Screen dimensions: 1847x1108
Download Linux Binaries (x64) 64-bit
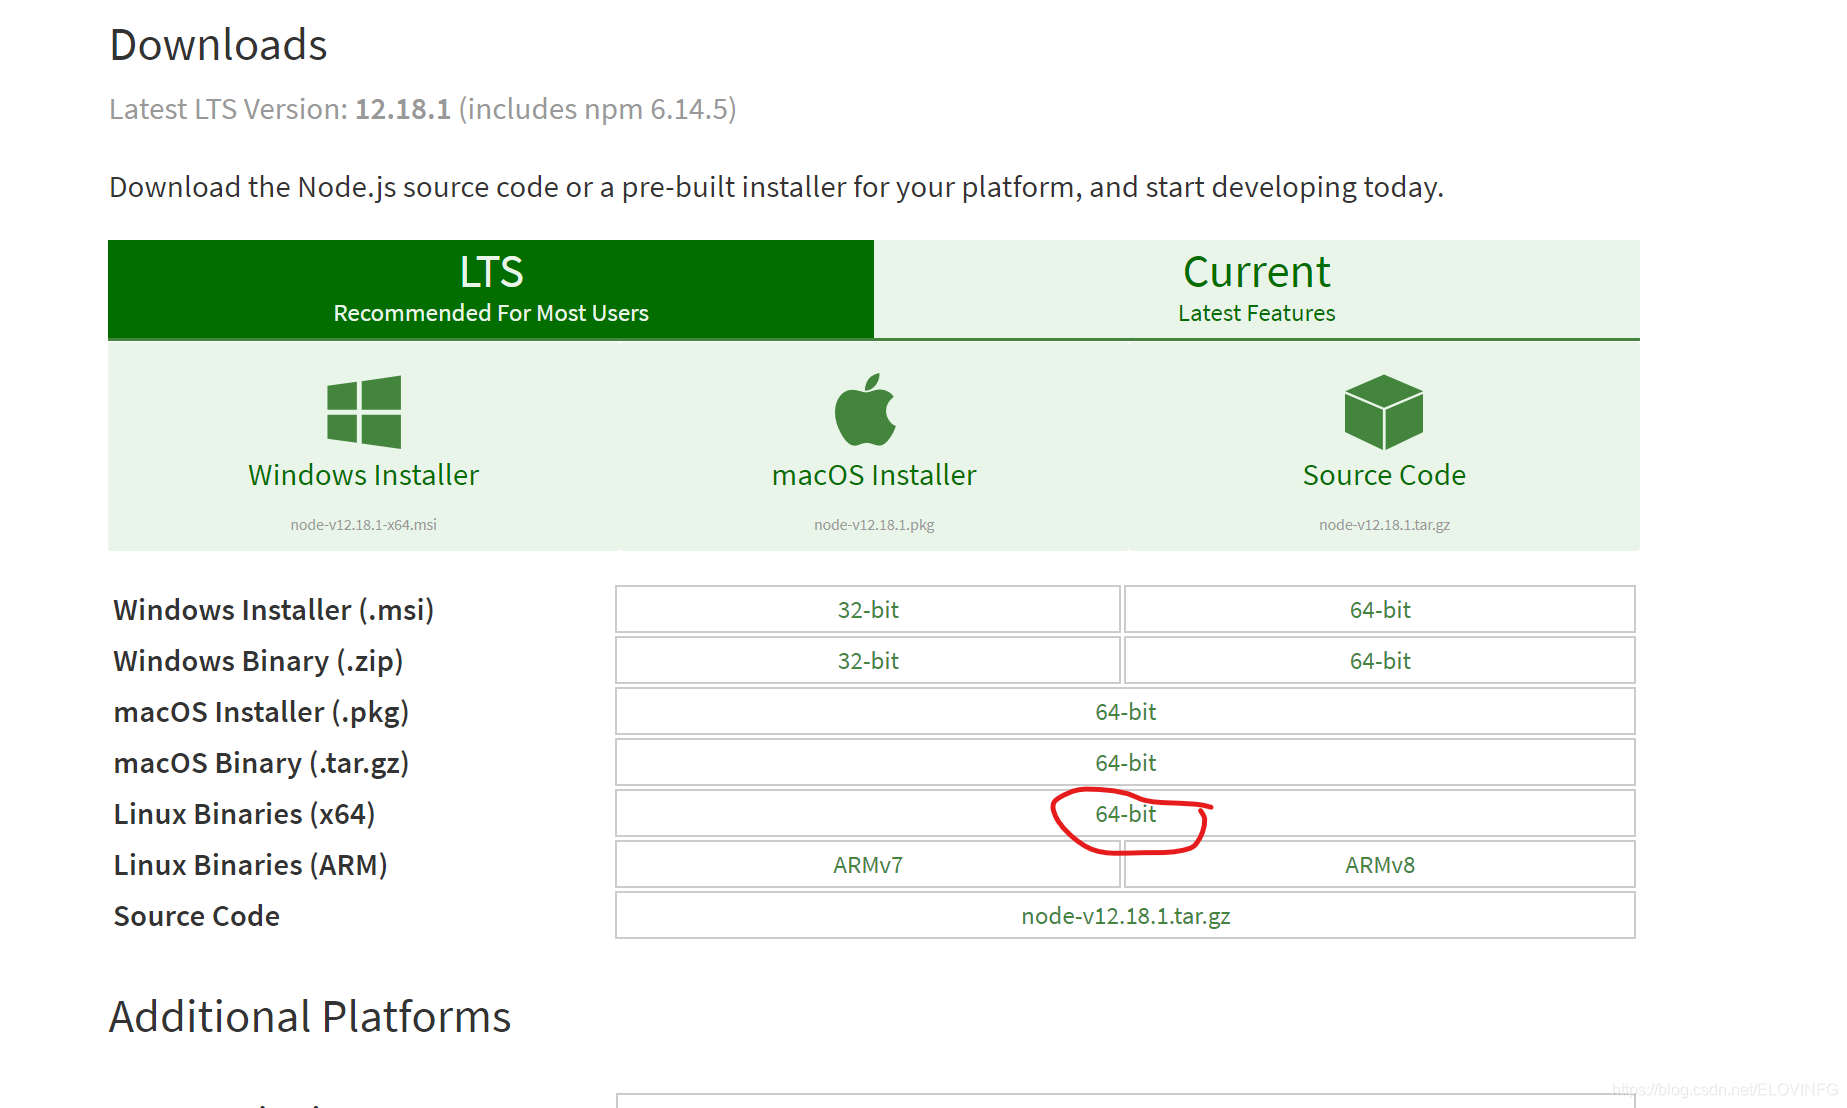pos(1125,813)
